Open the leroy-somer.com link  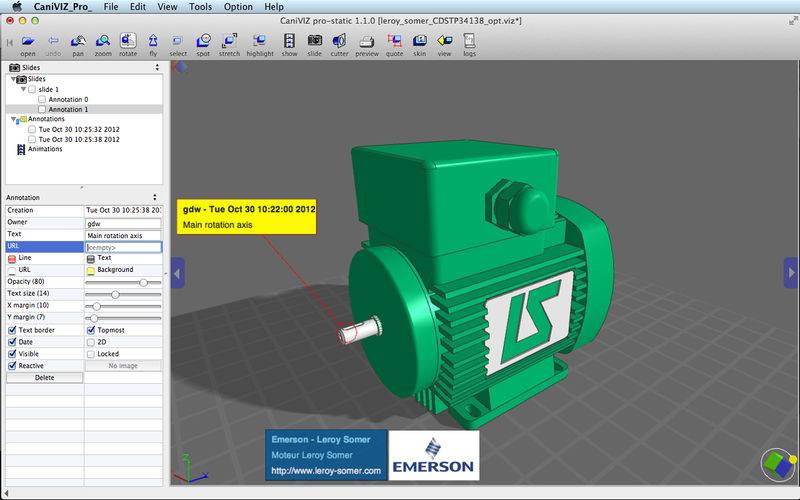pos(326,470)
